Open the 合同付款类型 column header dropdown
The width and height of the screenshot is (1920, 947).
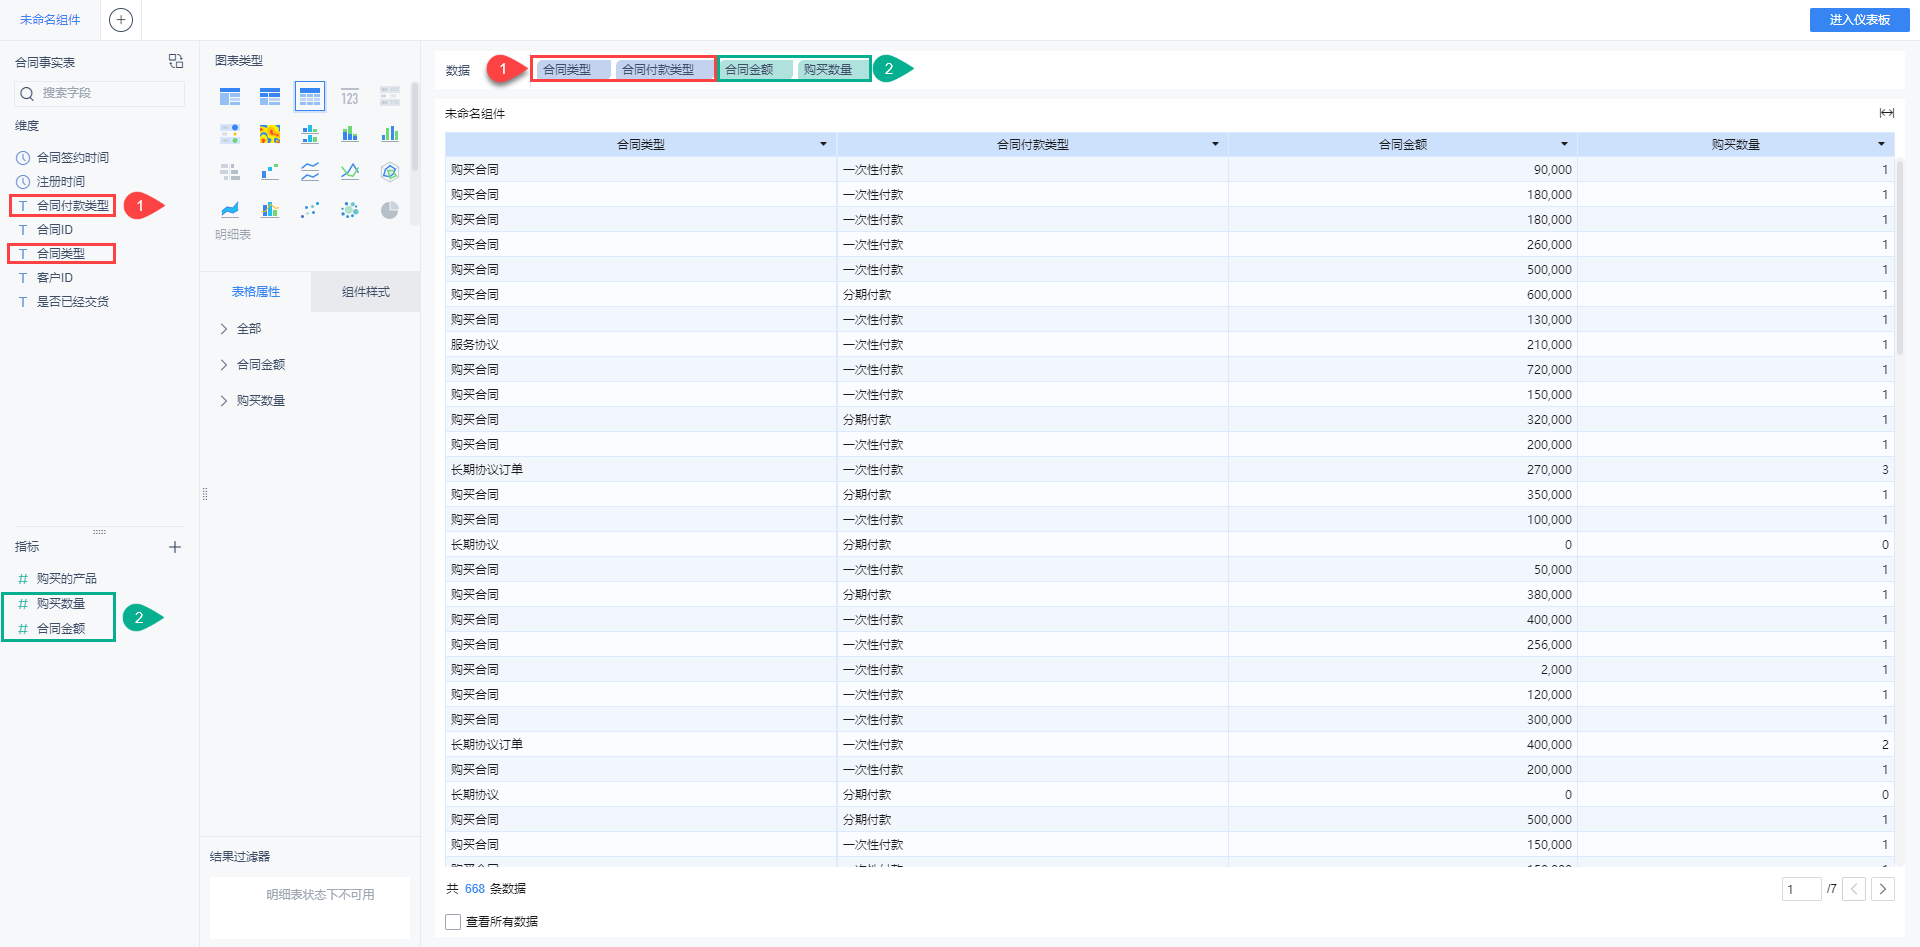coord(1215,145)
